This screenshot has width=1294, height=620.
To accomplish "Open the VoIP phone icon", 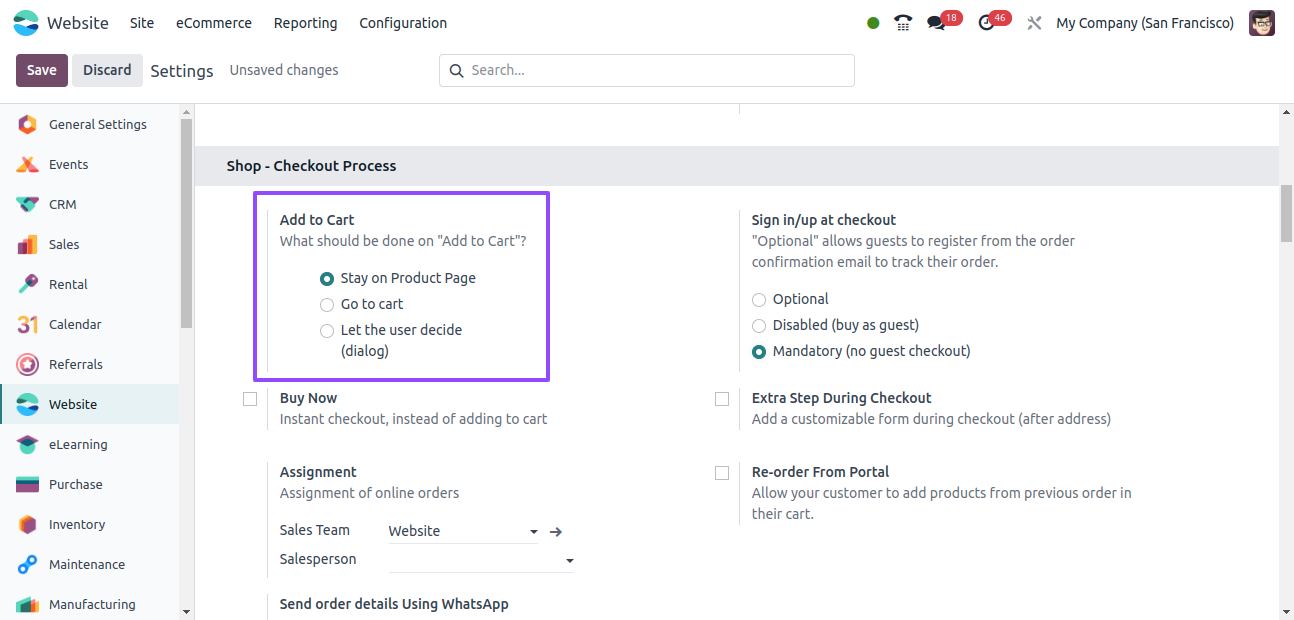I will point(903,23).
